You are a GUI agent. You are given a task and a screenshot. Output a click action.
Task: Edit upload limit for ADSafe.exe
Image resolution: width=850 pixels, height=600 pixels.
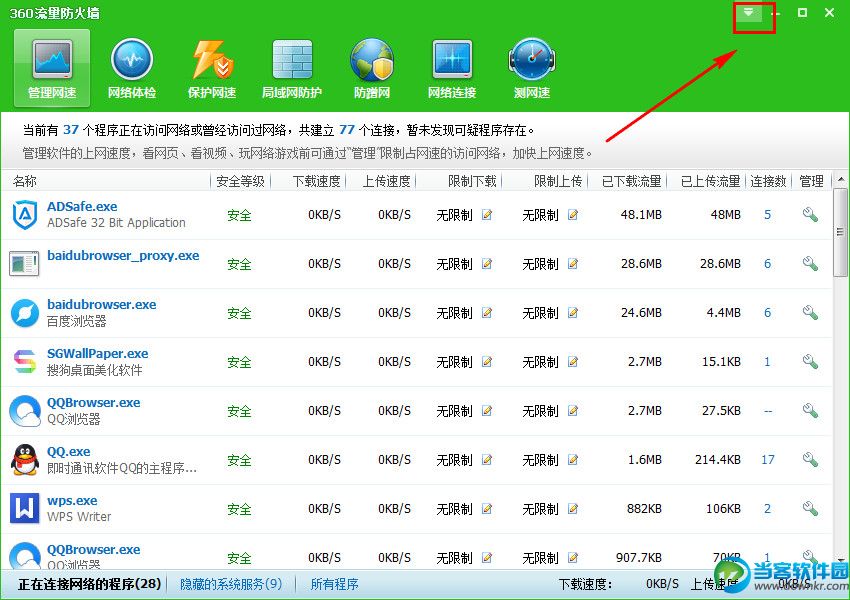click(572, 215)
